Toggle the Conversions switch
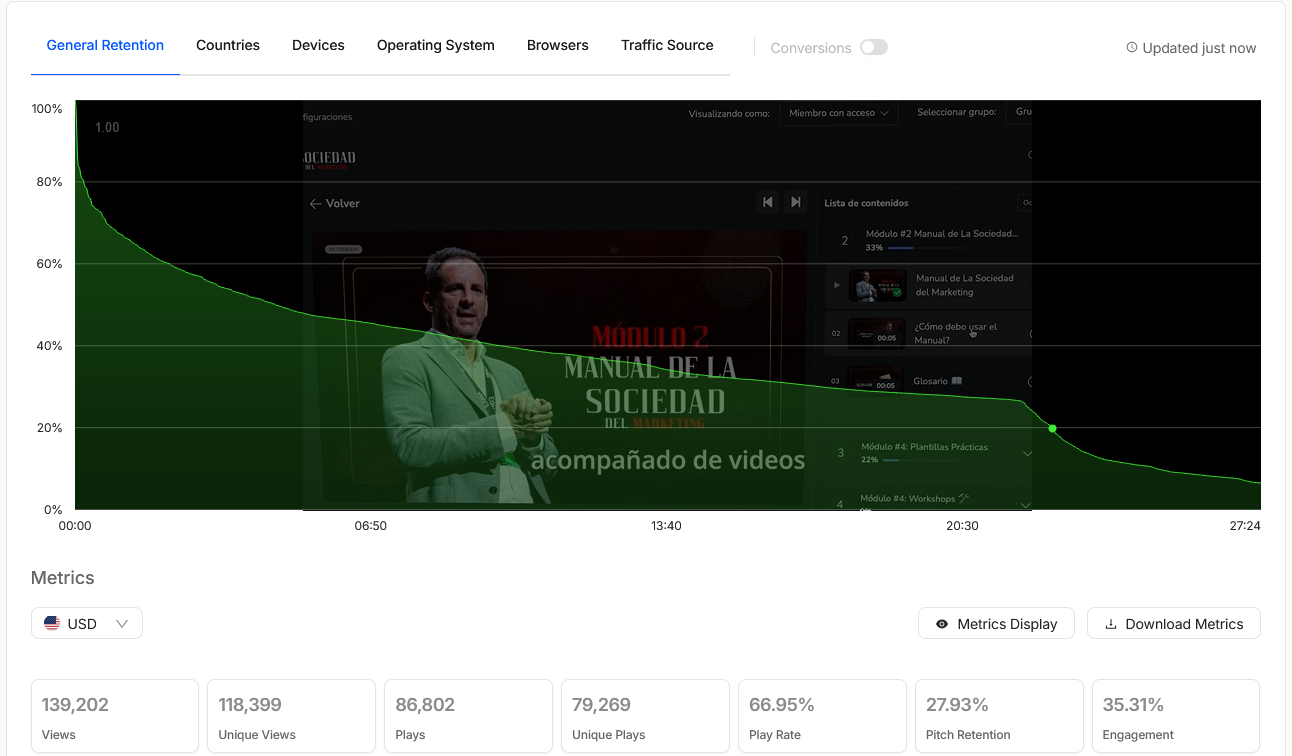This screenshot has height=756, width=1292. [x=874, y=47]
